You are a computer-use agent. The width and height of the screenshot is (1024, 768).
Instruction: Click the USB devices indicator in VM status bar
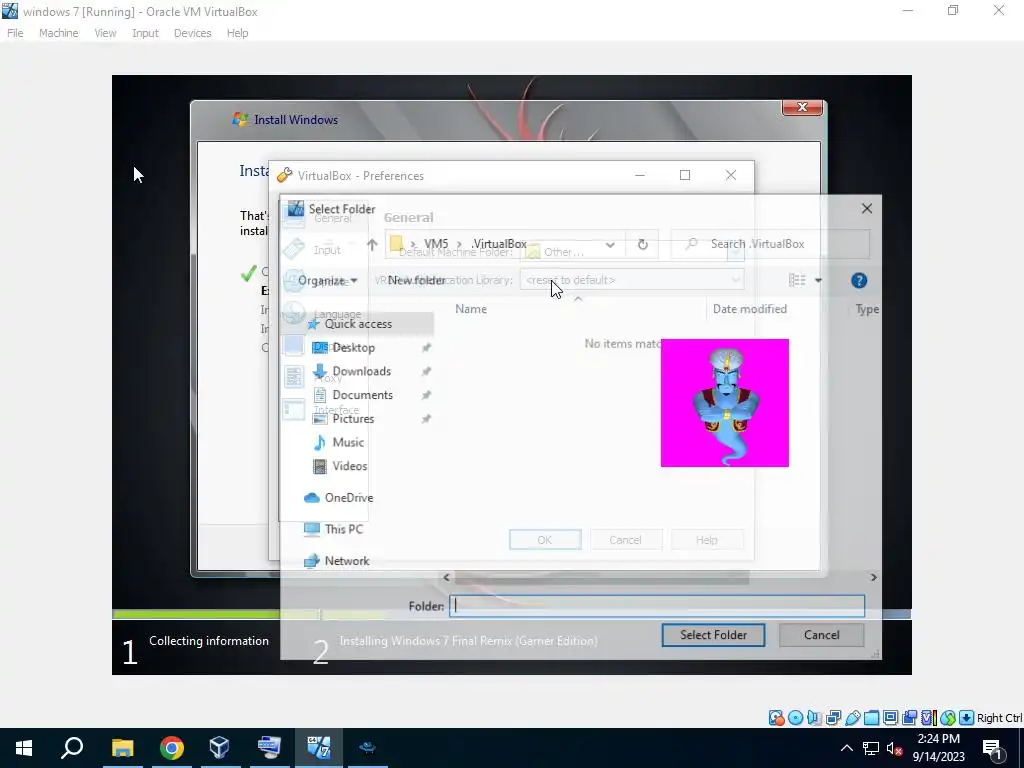point(852,718)
